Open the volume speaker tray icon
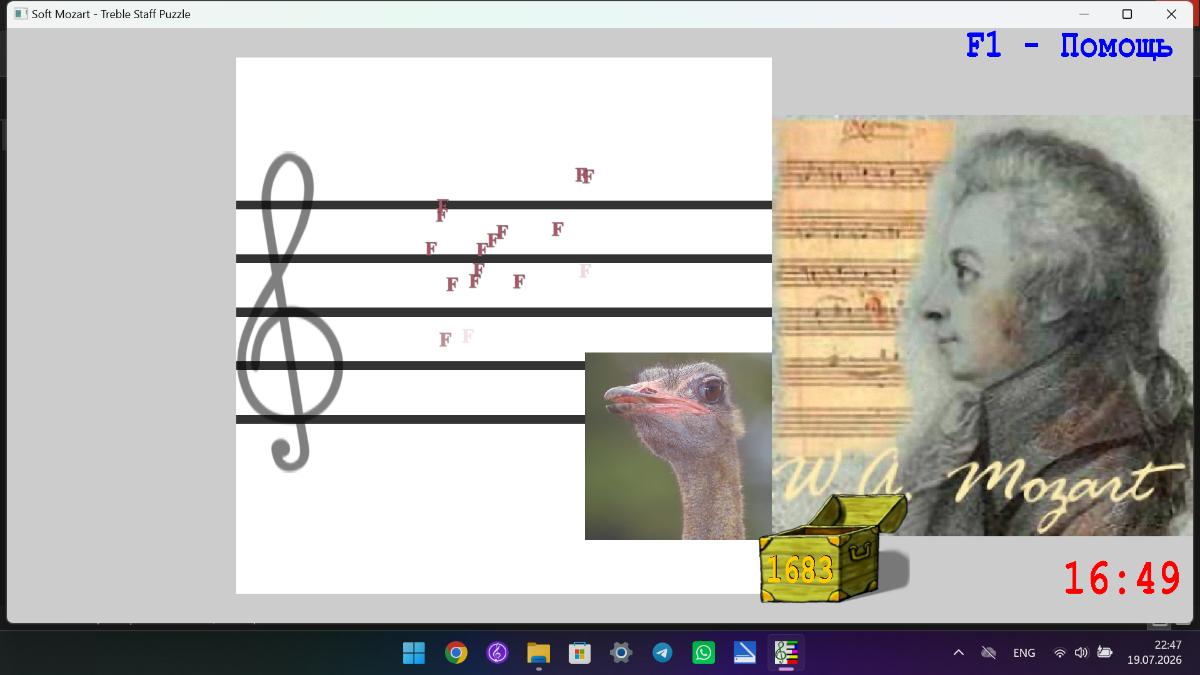 click(x=1081, y=653)
